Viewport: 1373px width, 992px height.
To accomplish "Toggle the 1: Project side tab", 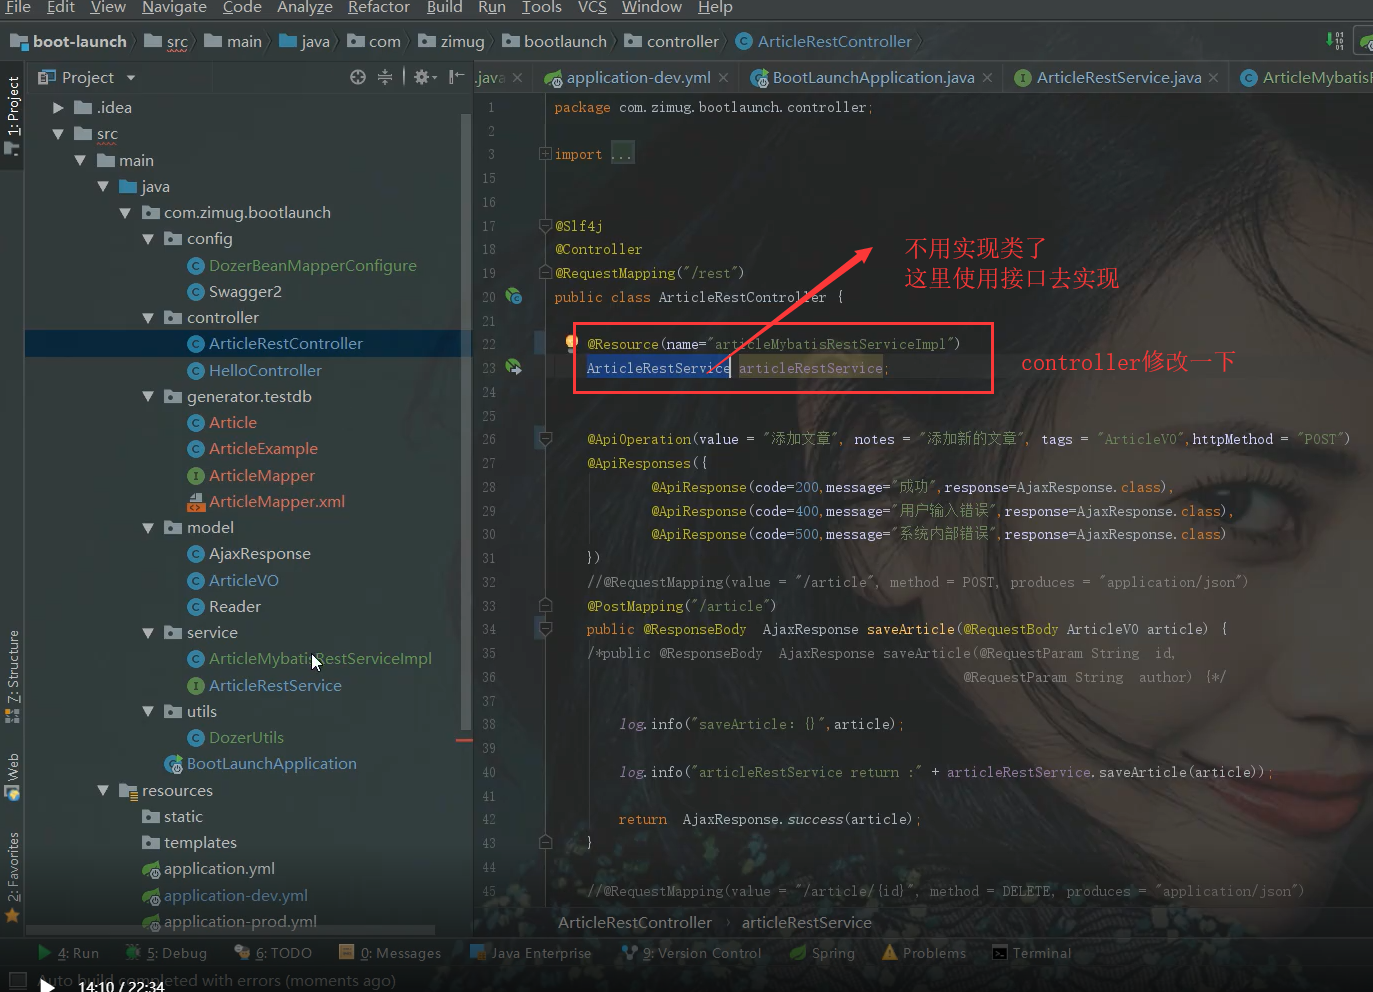I will [13, 115].
